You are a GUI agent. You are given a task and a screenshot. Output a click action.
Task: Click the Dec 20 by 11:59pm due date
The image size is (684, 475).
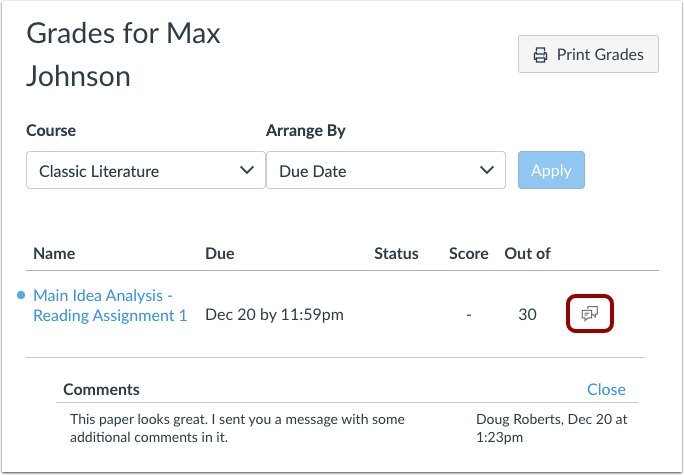coord(274,315)
